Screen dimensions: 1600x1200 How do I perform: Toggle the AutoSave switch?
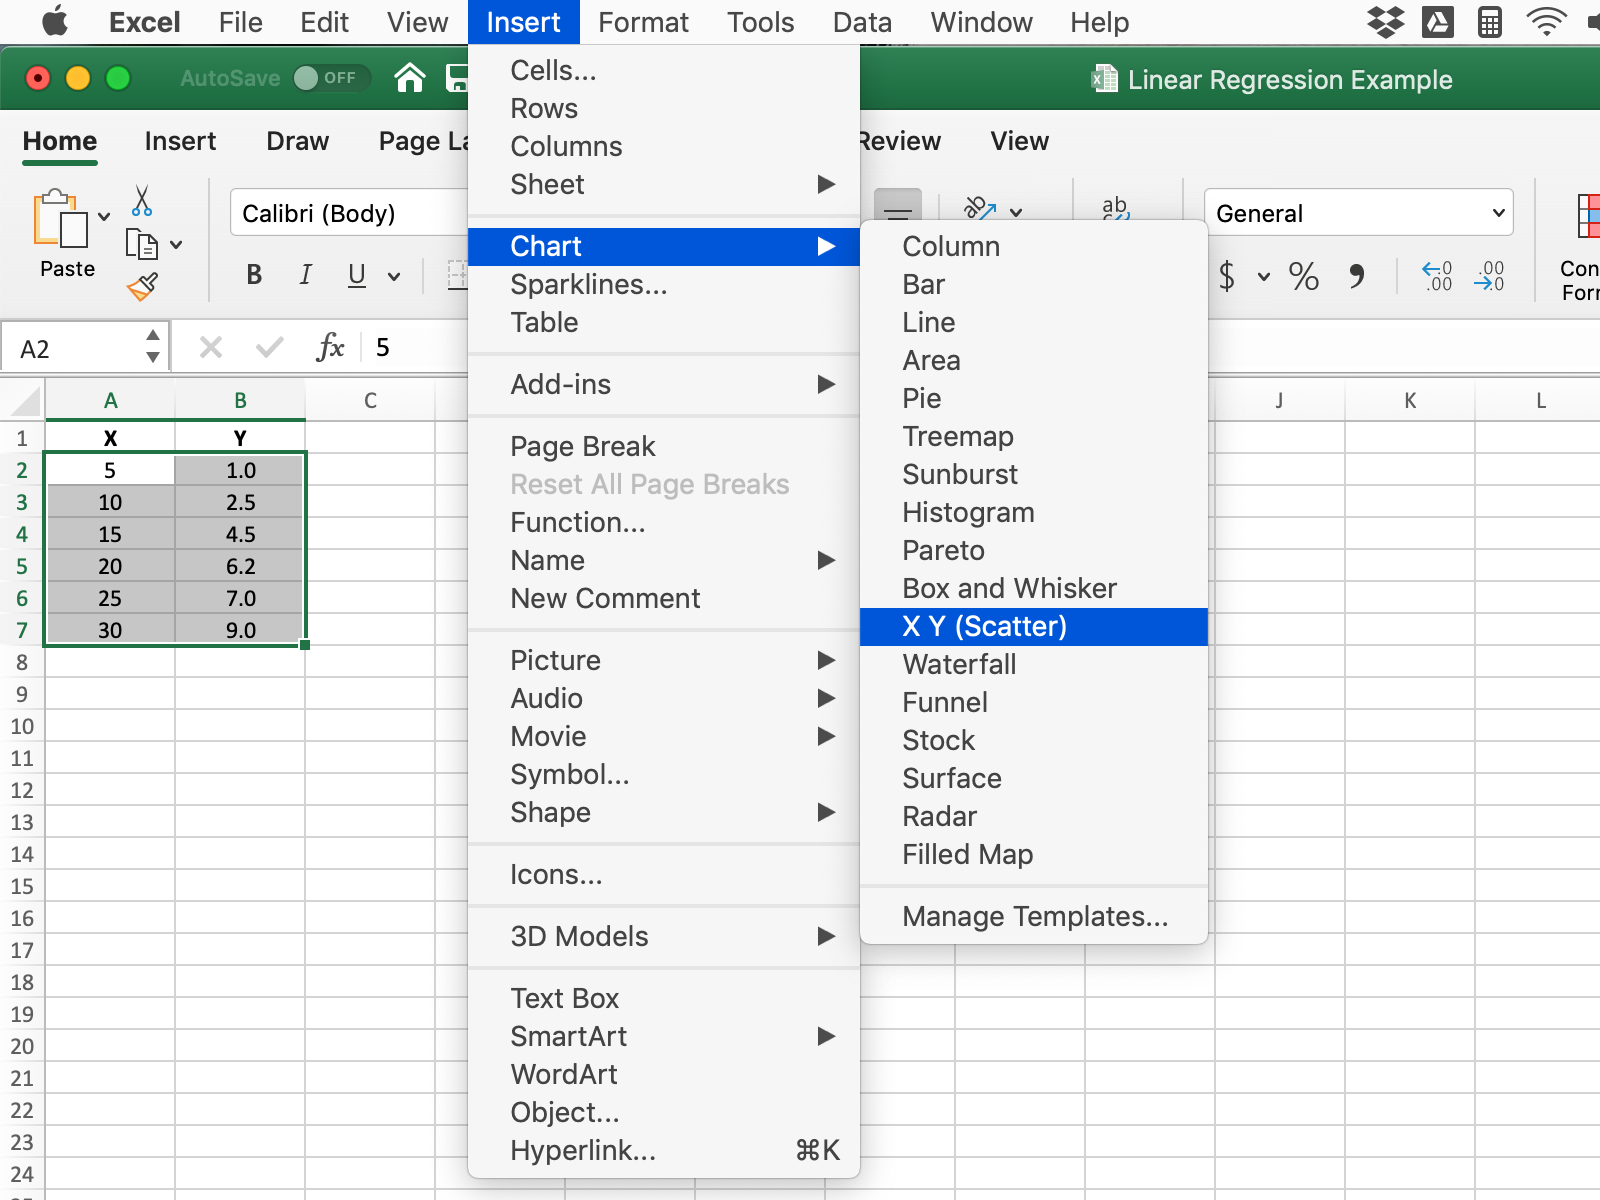[330, 78]
